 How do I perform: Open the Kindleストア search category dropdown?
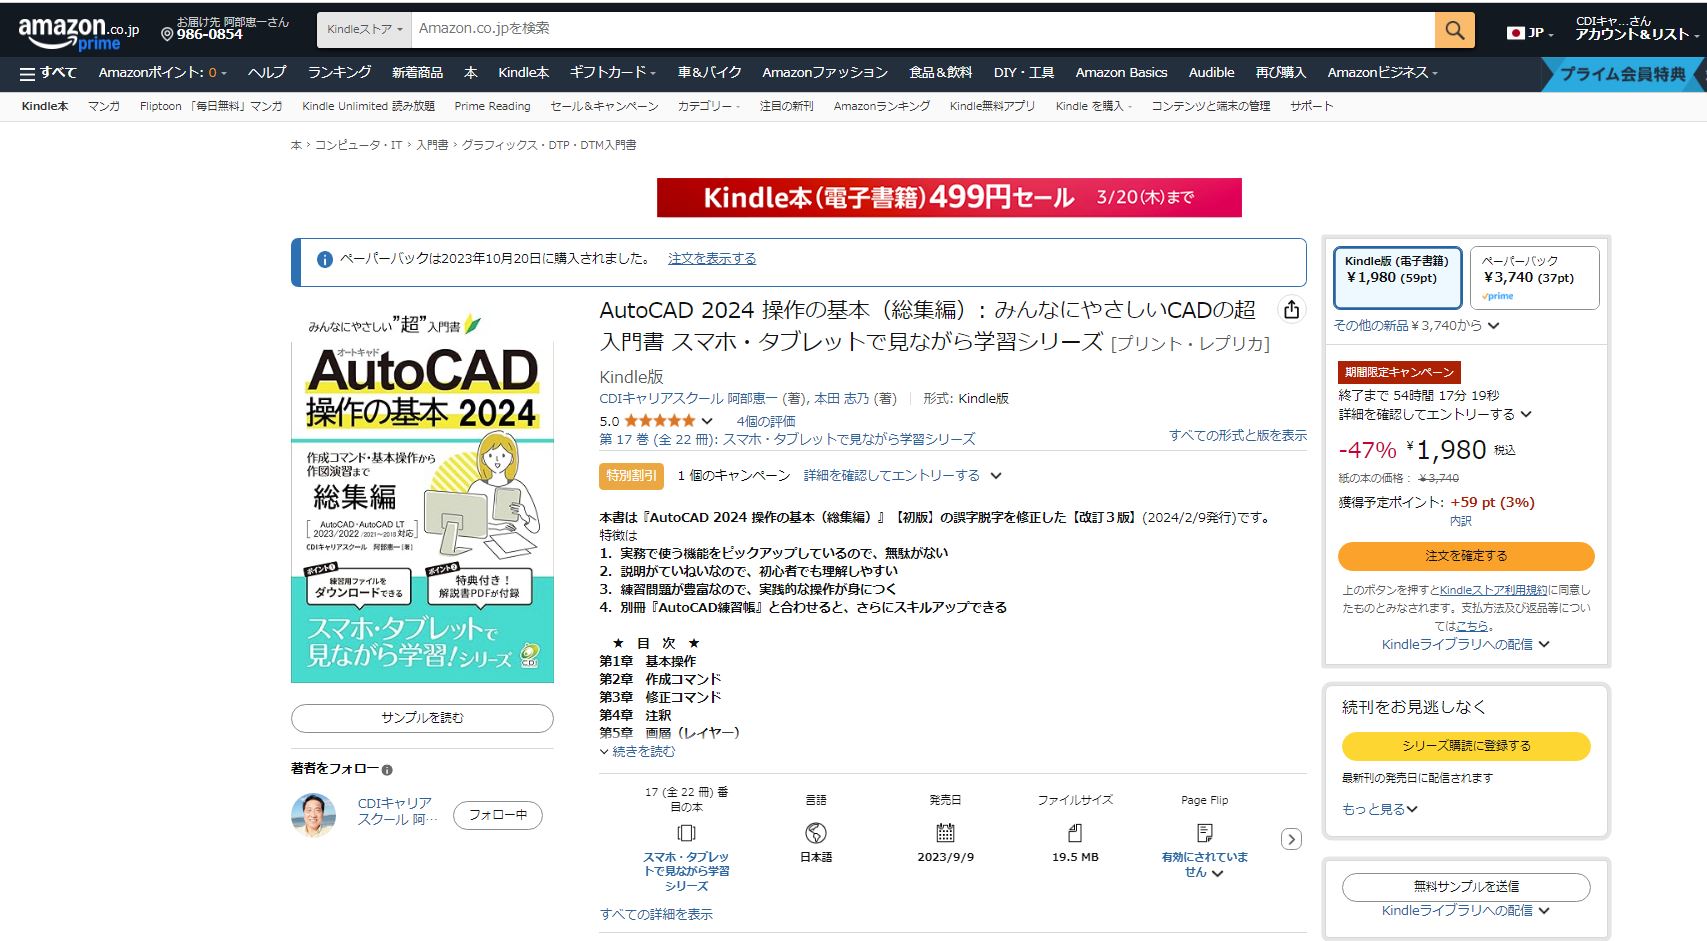coord(364,30)
